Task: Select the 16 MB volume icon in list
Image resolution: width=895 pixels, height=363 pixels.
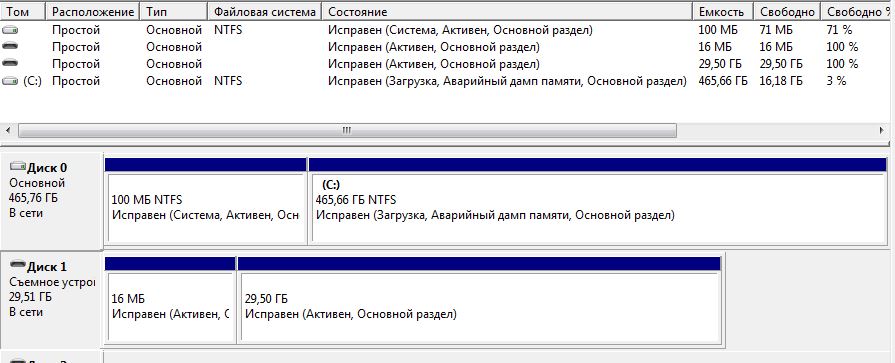Action: [x=10, y=47]
